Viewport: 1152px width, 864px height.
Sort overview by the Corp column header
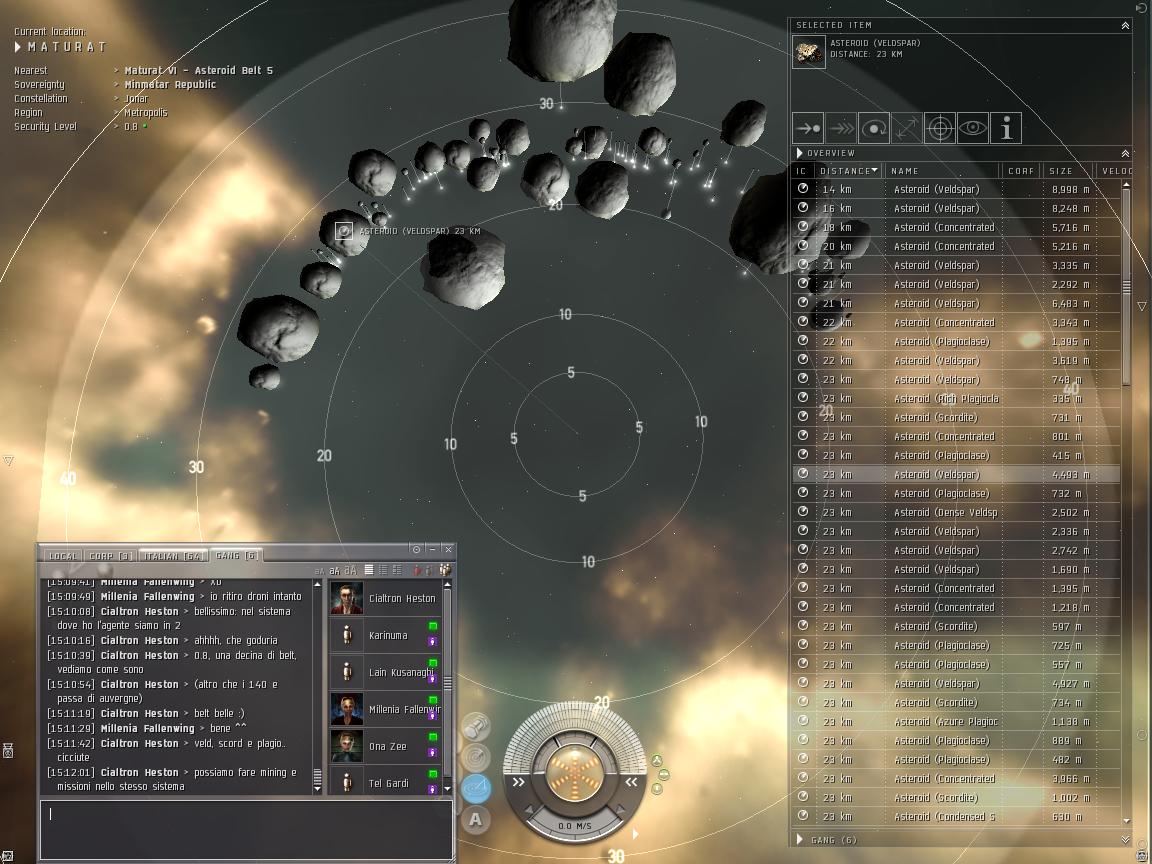tap(1021, 170)
